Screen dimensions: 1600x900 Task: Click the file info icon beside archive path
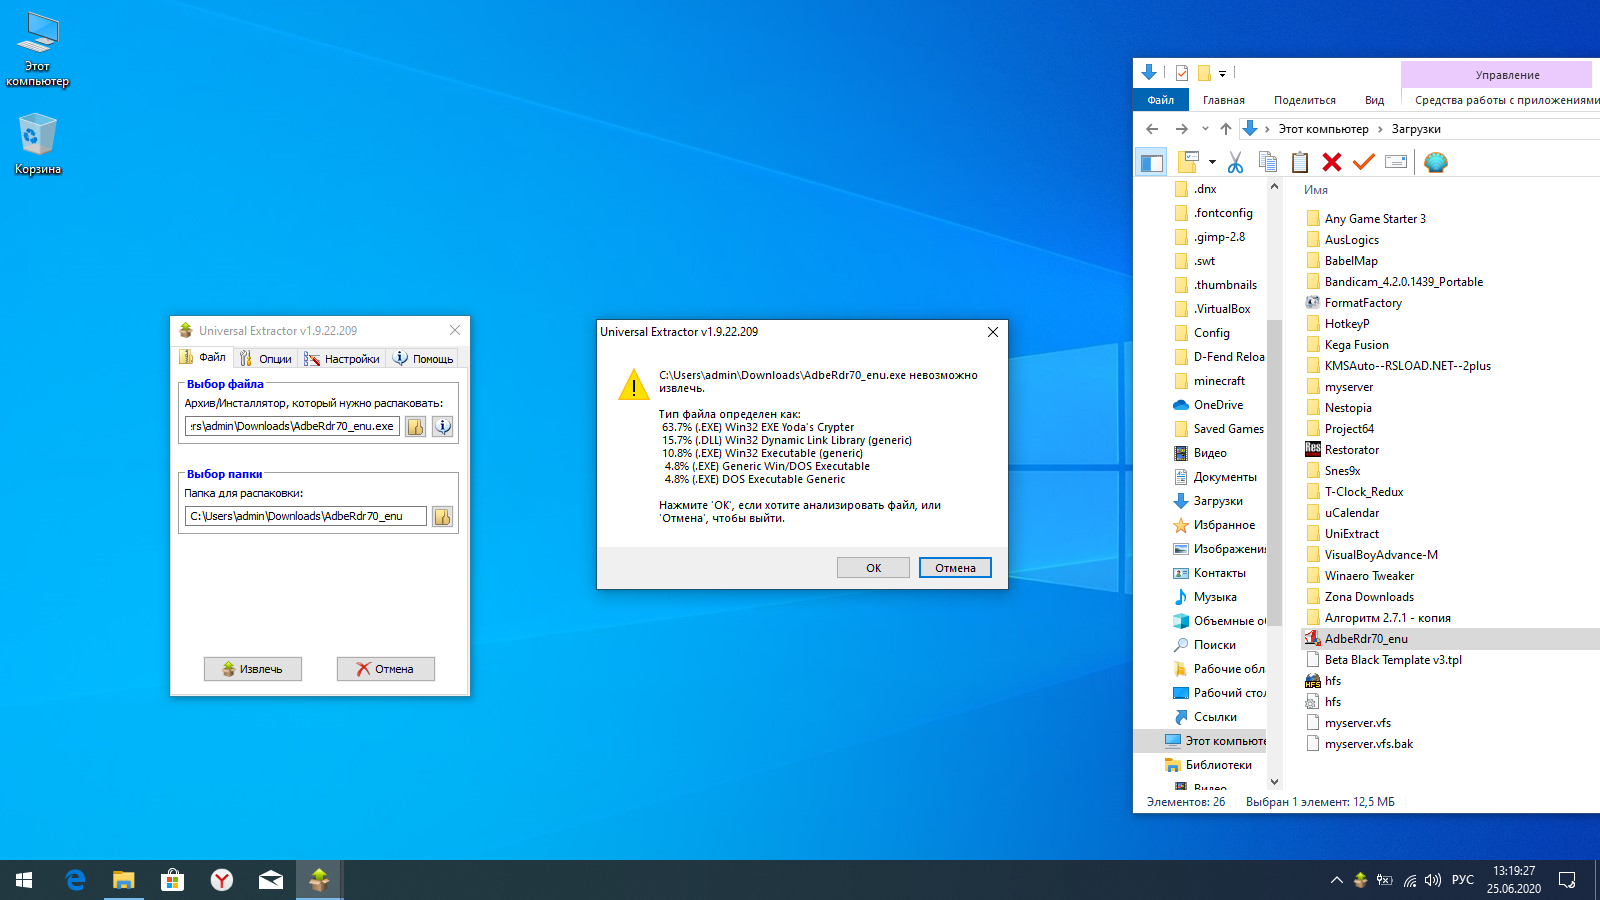tap(442, 427)
